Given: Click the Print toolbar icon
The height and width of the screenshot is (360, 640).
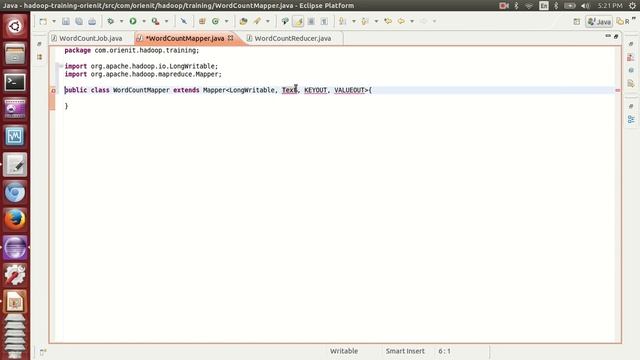Looking at the screenshot, I should [x=92, y=21].
